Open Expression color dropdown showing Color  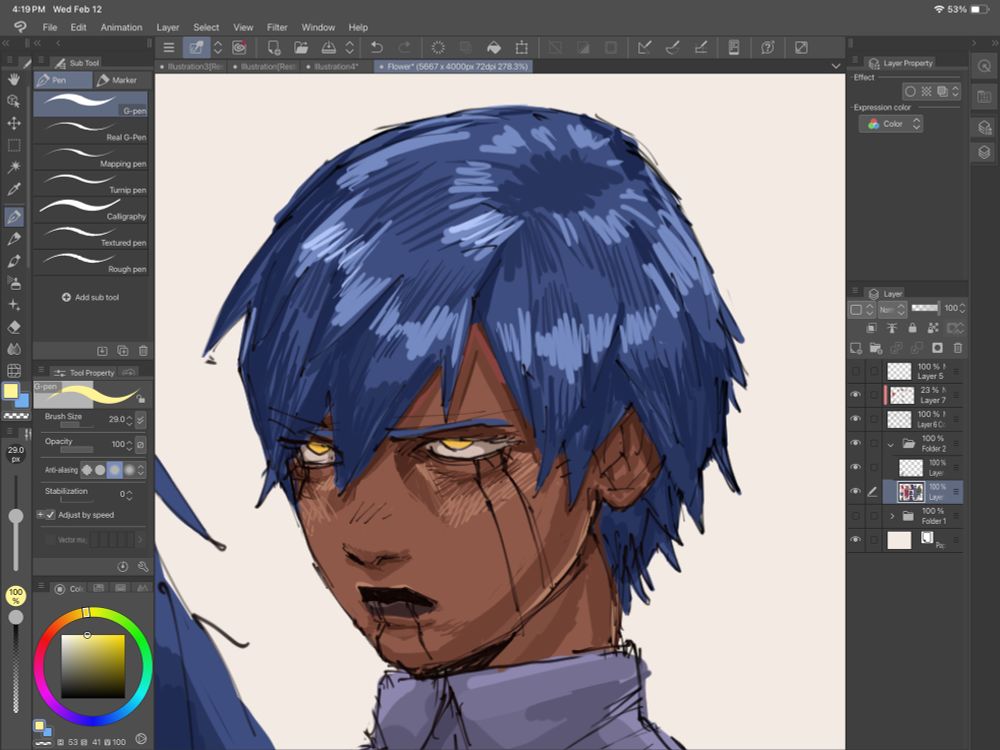(892, 124)
